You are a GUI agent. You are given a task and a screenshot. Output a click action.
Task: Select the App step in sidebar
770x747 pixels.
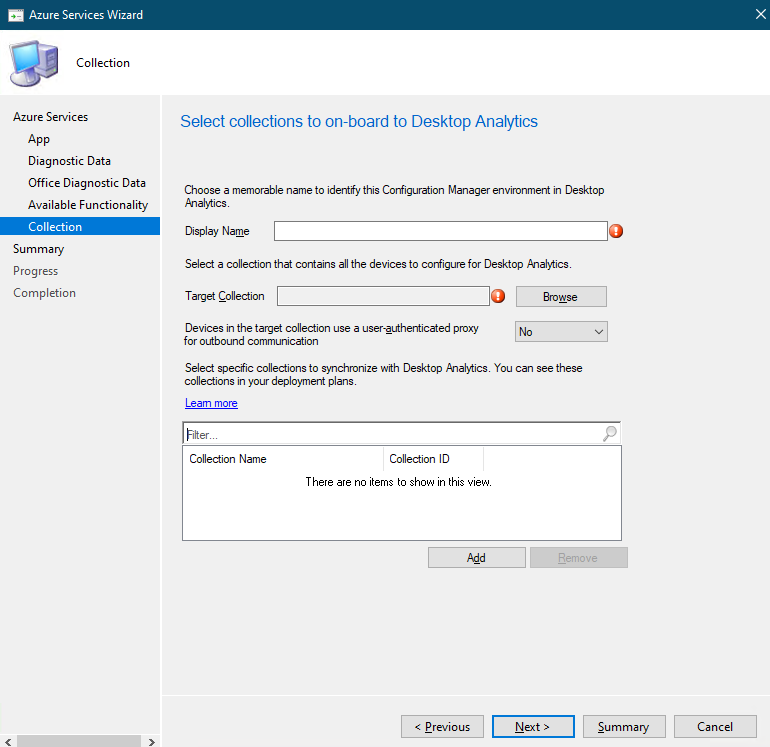coord(39,139)
